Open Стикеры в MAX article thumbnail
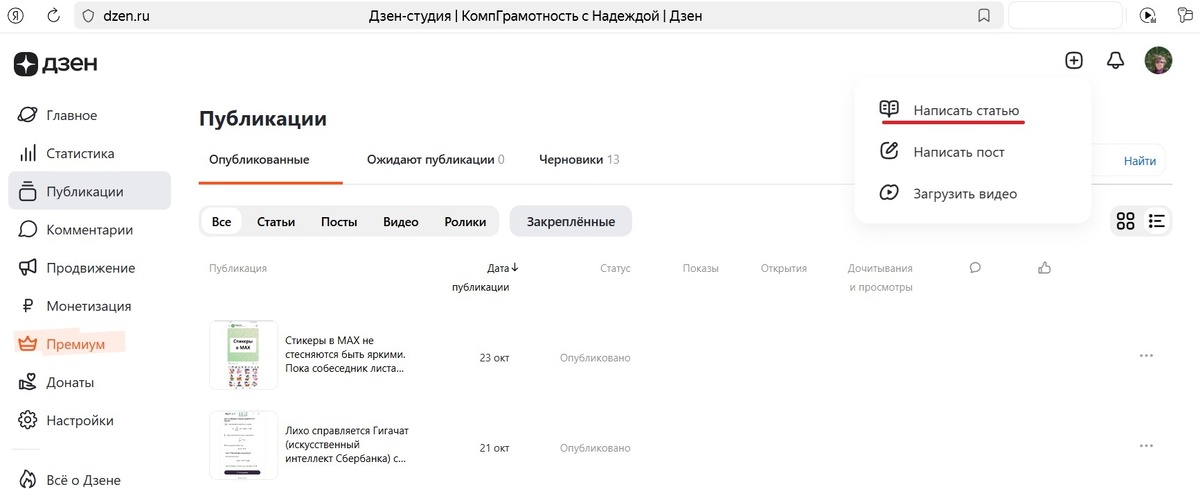 click(x=244, y=355)
